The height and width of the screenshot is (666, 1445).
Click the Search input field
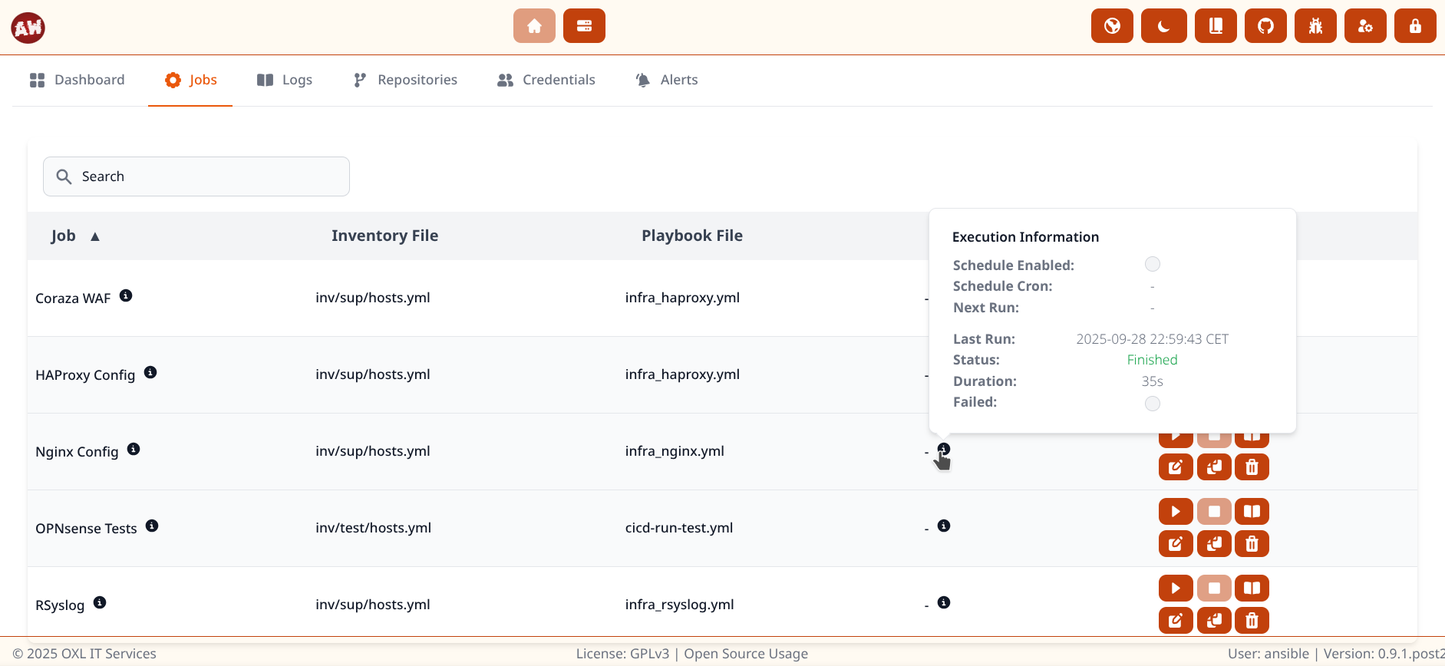tap(196, 176)
